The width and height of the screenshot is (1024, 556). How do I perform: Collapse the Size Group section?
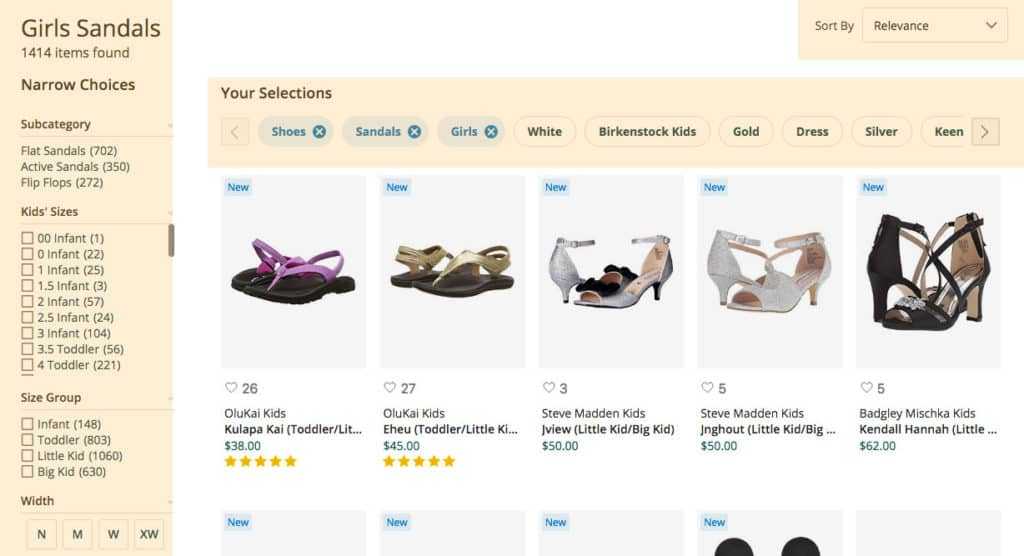pyautogui.click(x=170, y=398)
